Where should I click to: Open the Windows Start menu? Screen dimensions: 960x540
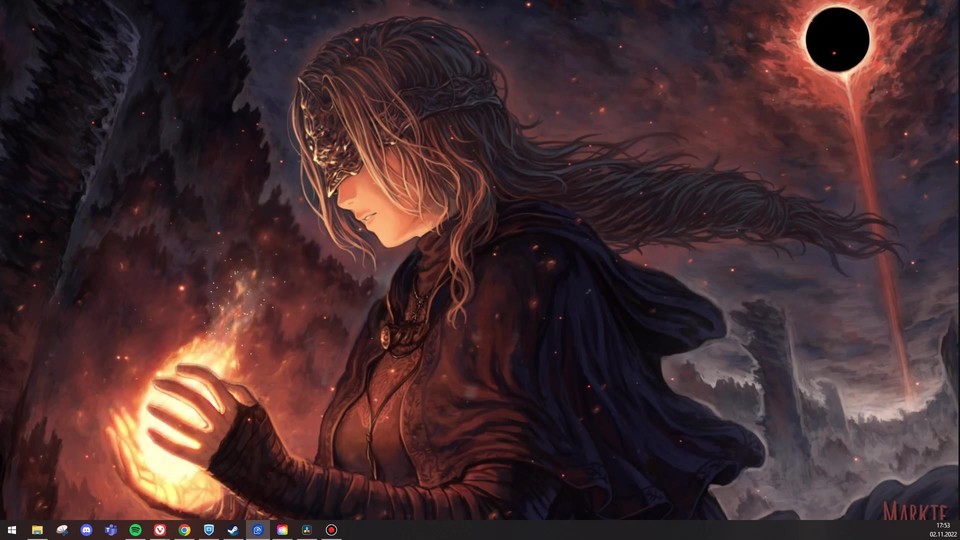click(12, 530)
